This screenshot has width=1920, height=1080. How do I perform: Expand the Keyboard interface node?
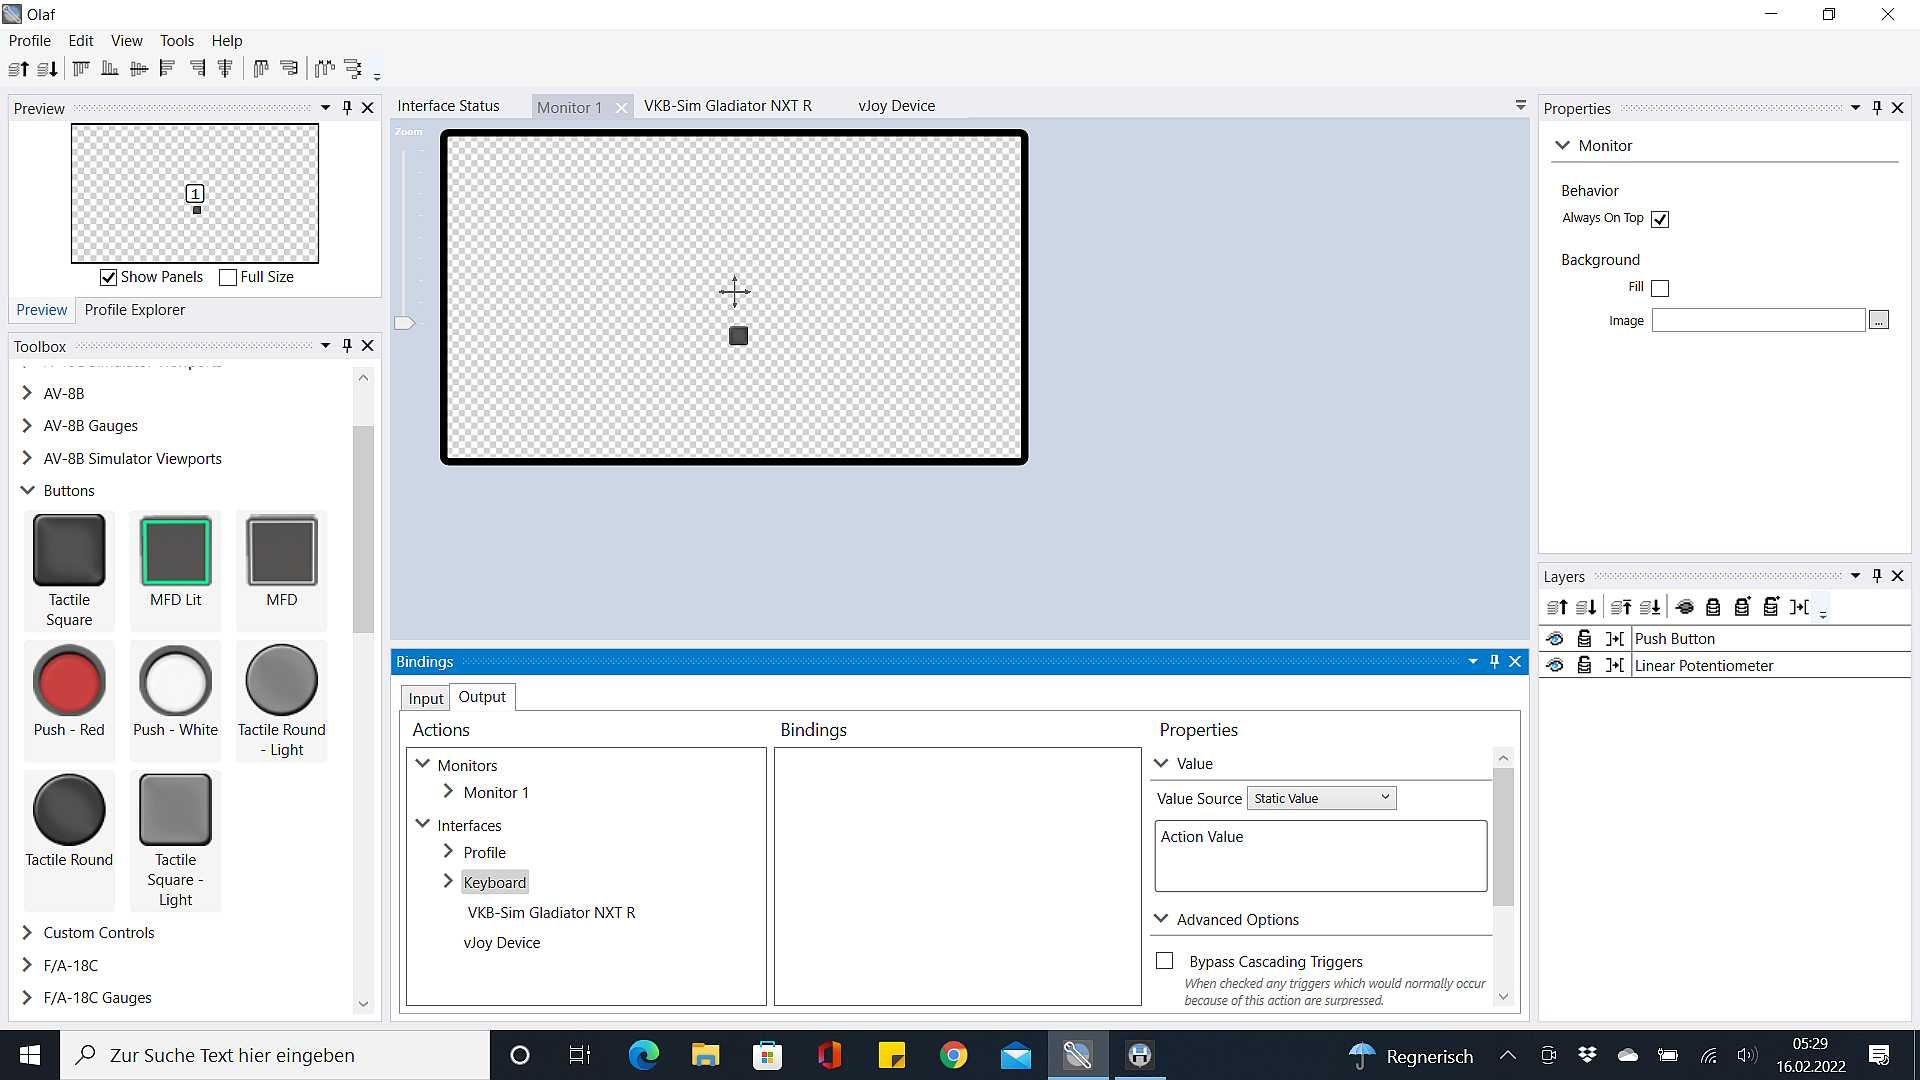tap(448, 881)
